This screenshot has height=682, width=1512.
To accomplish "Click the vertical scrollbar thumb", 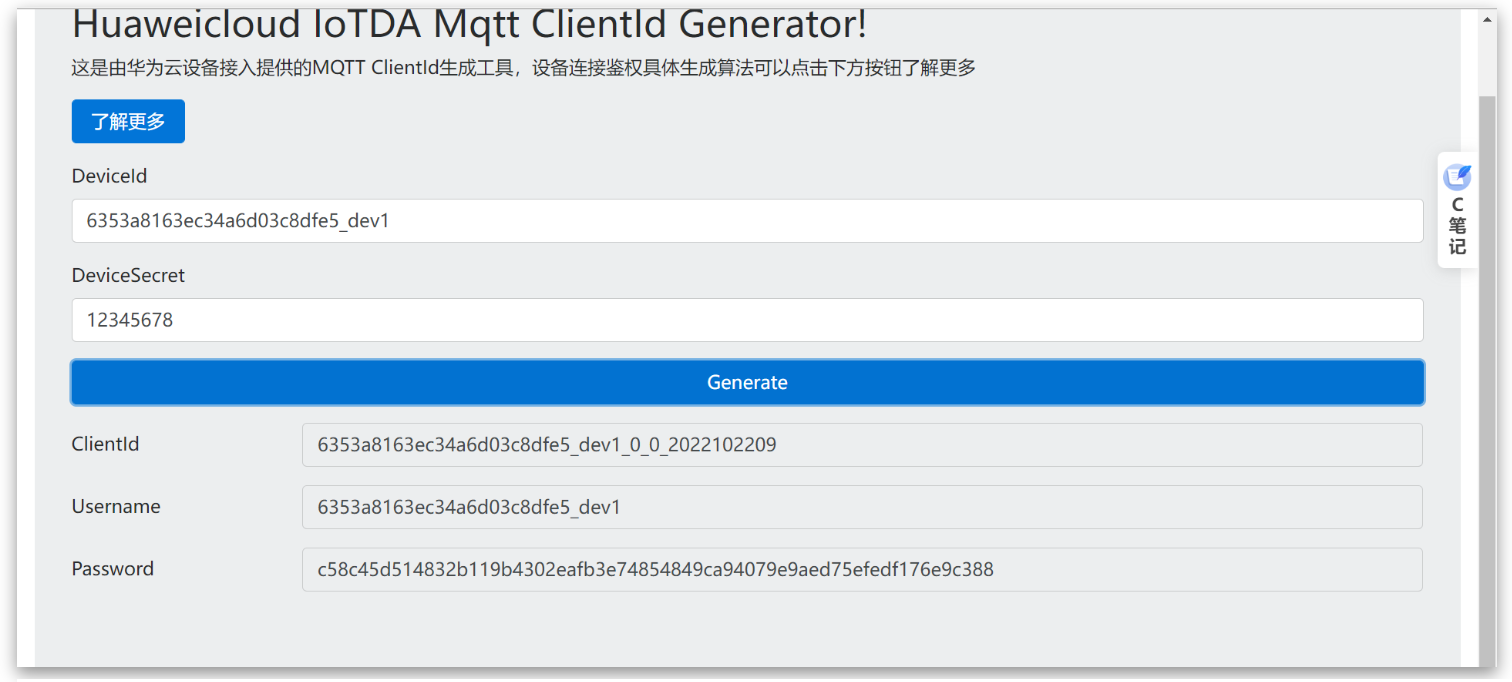I will pyautogui.click(x=1487, y=380).
